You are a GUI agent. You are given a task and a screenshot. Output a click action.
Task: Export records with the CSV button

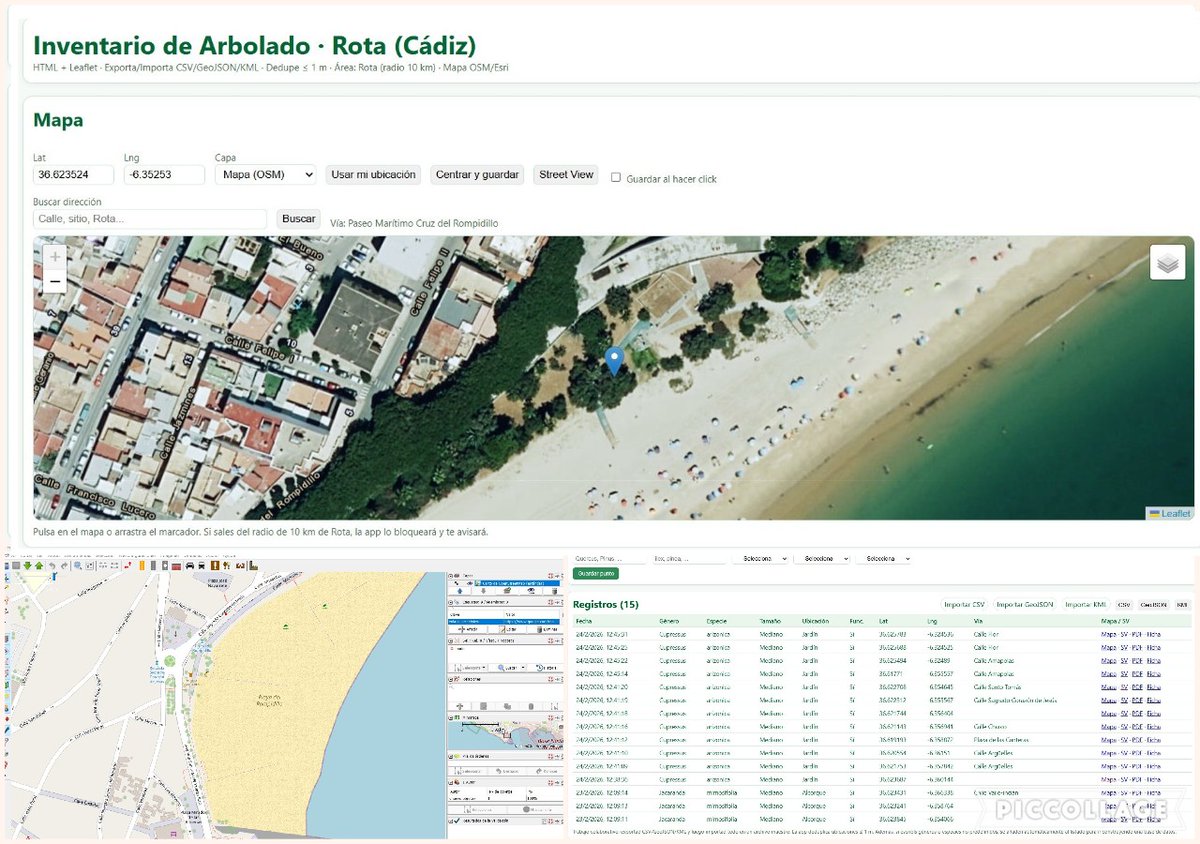pyautogui.click(x=1124, y=605)
